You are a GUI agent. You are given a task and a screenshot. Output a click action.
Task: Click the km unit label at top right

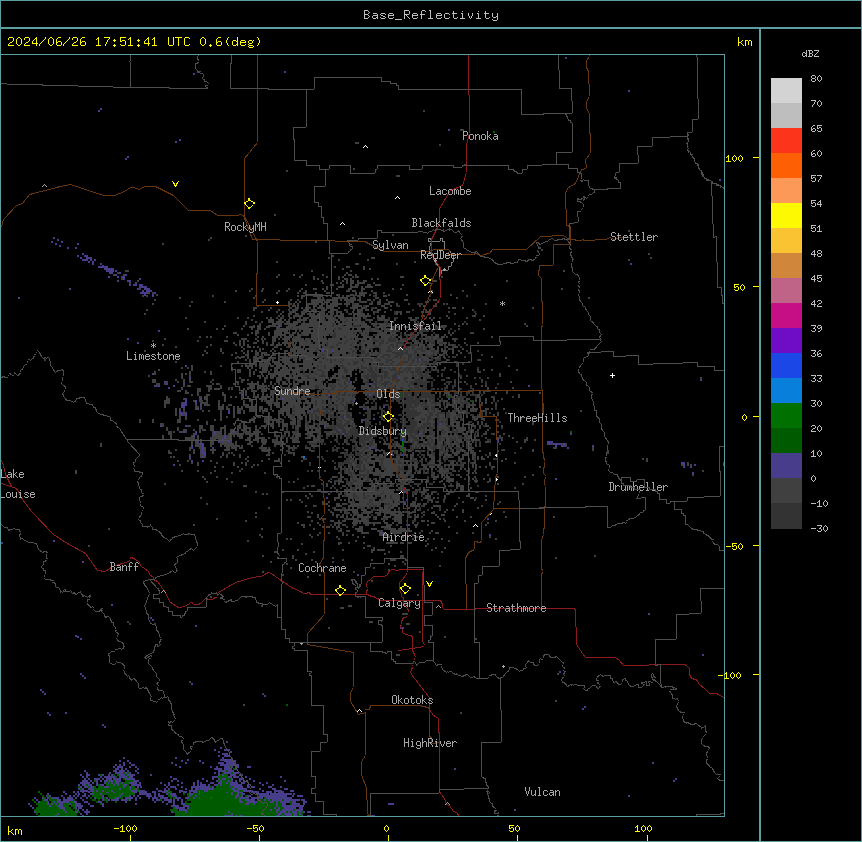click(x=744, y=42)
